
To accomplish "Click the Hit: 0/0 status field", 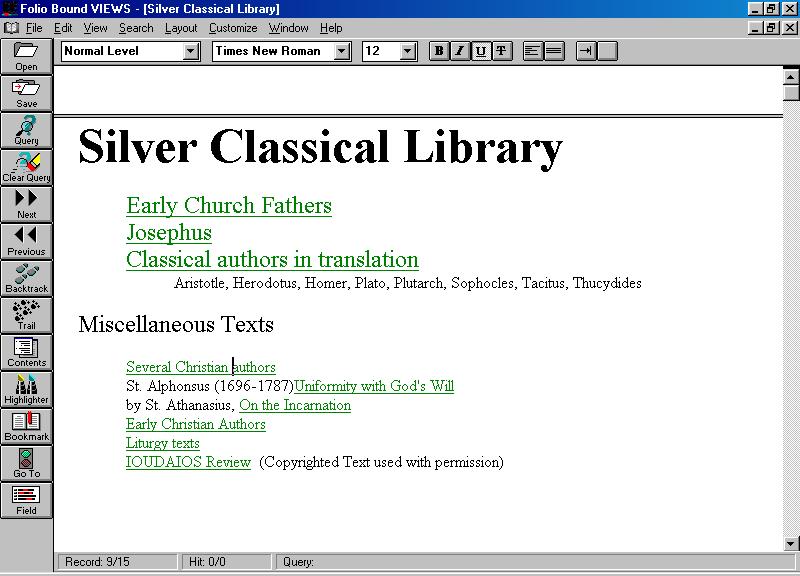I will tap(227, 562).
